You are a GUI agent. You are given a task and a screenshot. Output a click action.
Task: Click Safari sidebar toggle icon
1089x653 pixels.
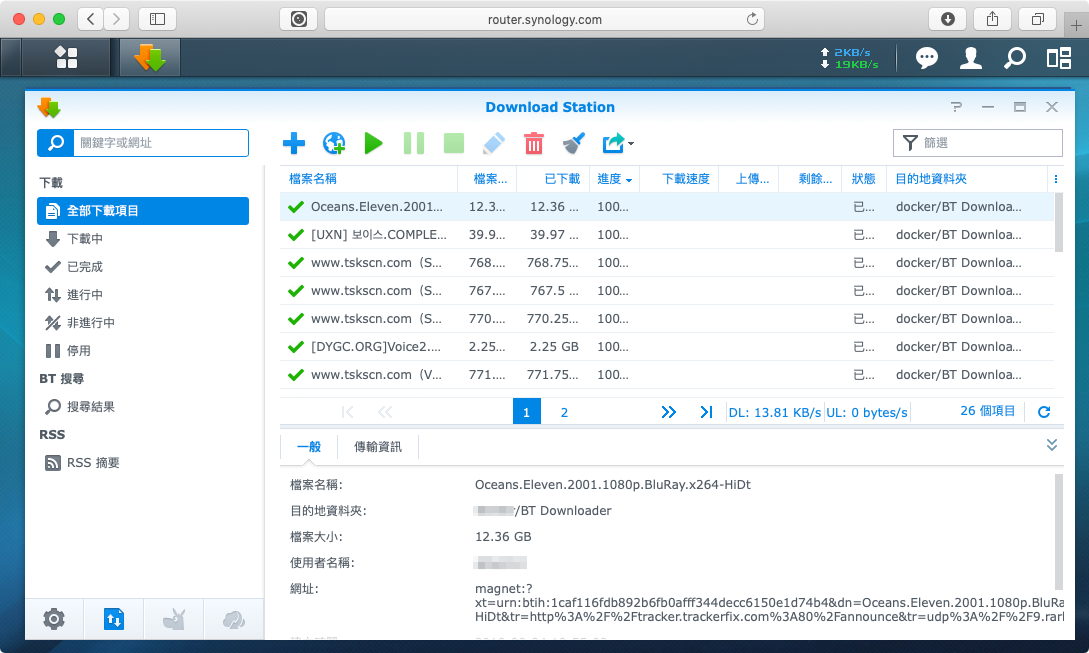pos(158,19)
